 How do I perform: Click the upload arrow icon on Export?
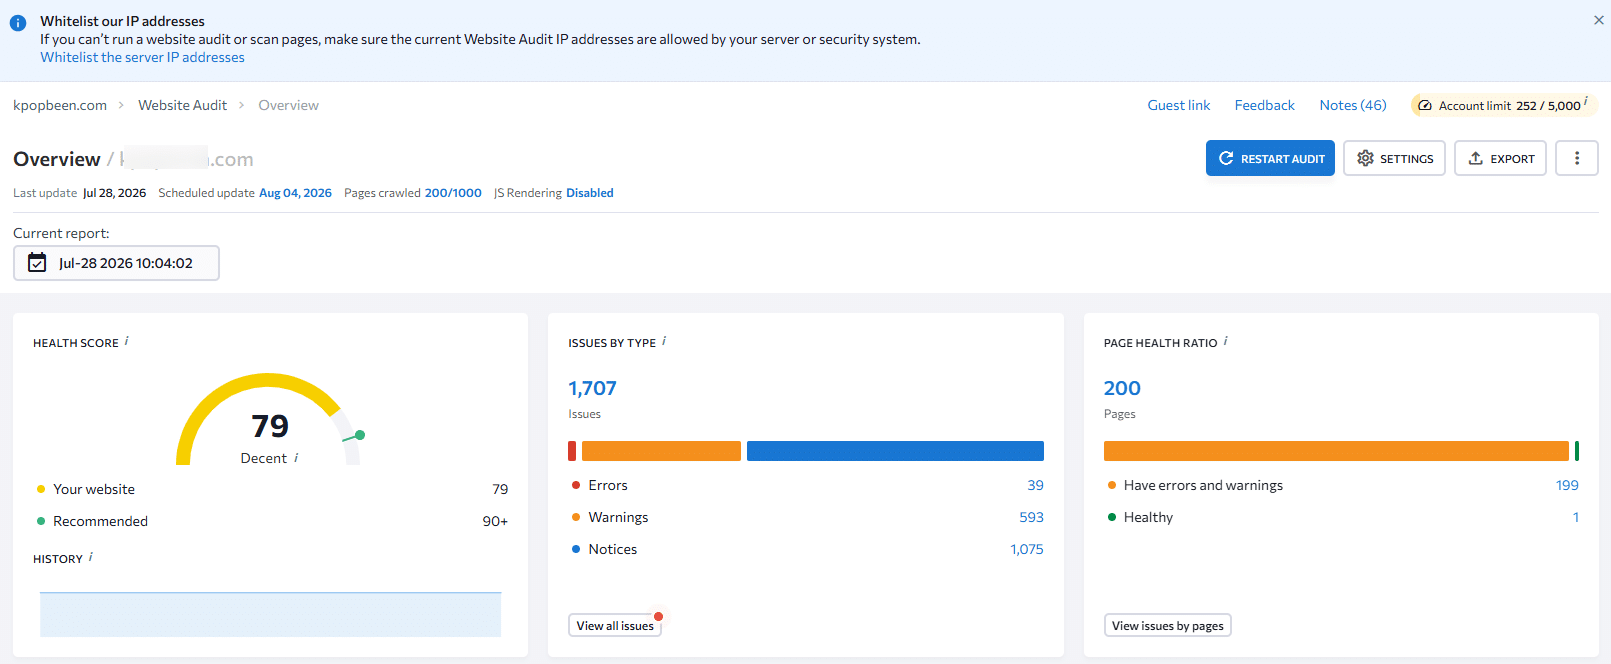pos(1475,158)
